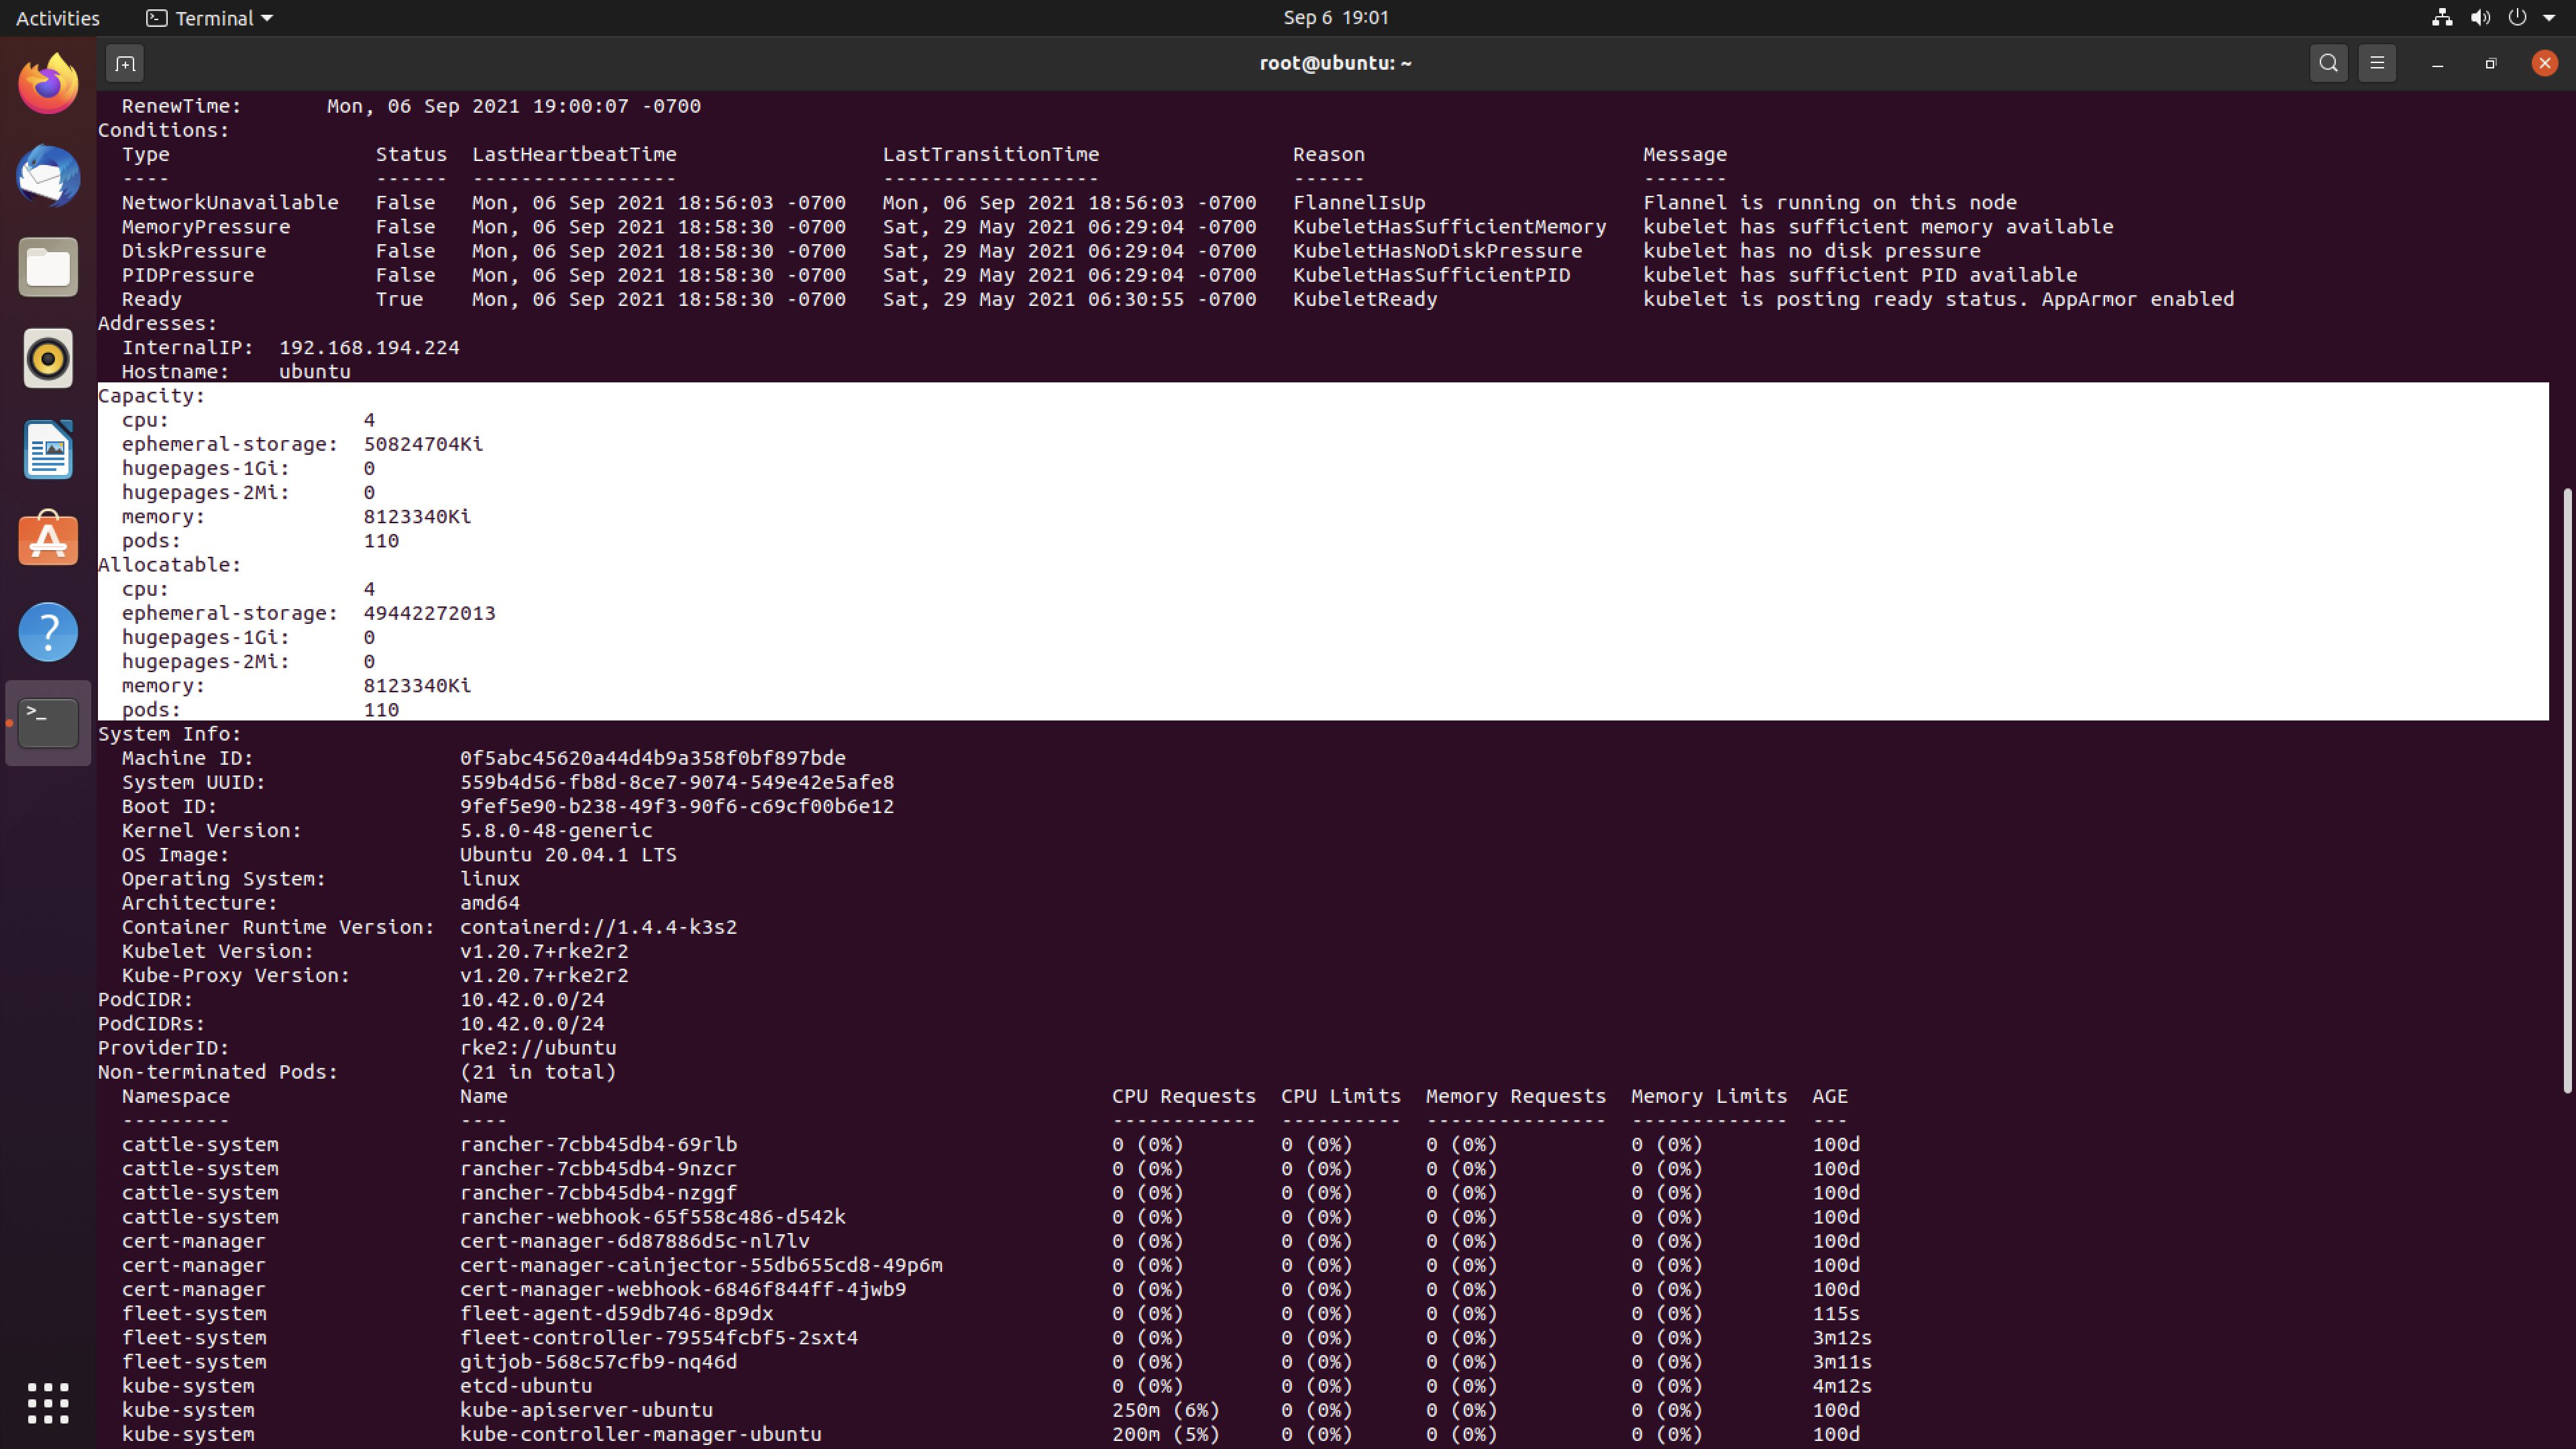The height and width of the screenshot is (1449, 2576).
Task: Select the Terminal icon in the dock
Action: tap(48, 722)
